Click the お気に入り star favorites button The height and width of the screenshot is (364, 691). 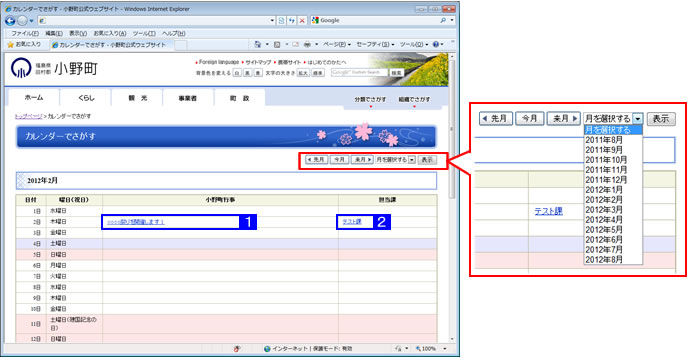coord(24,45)
